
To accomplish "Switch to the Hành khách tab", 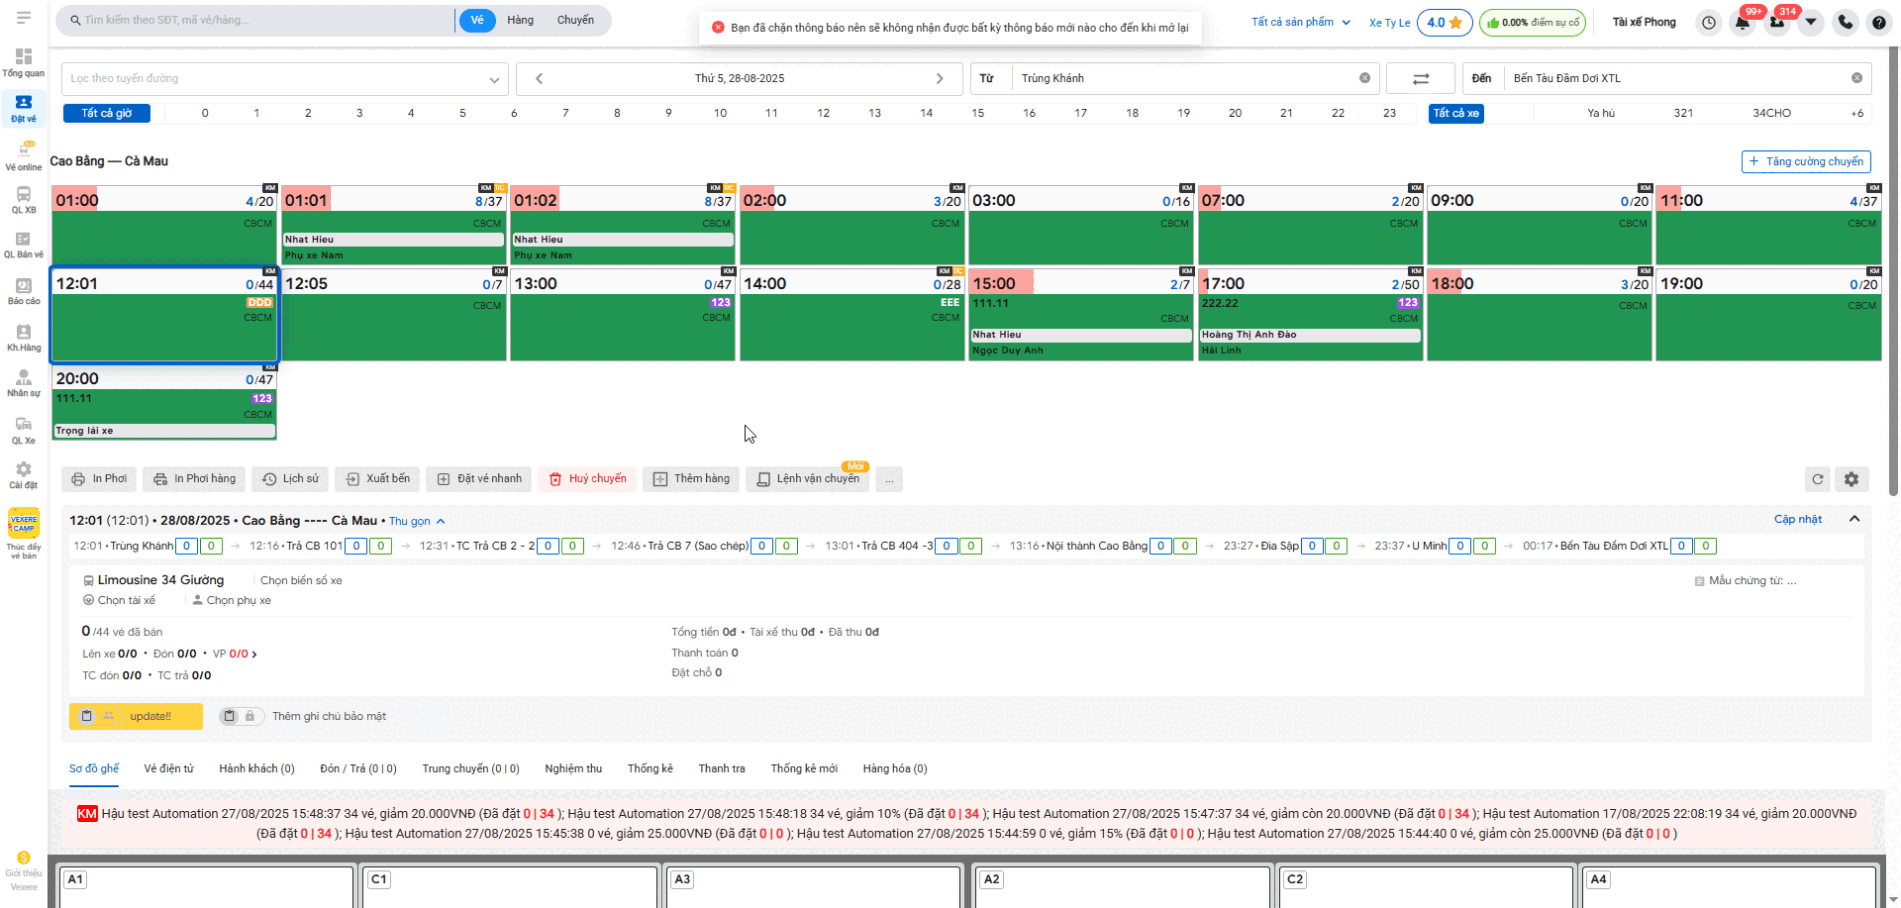I will coord(256,769).
